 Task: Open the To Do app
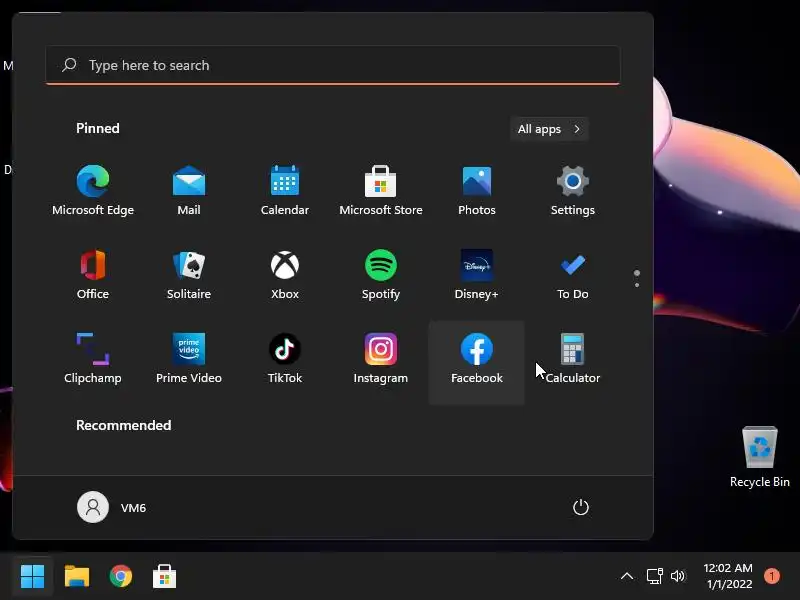tap(572, 275)
